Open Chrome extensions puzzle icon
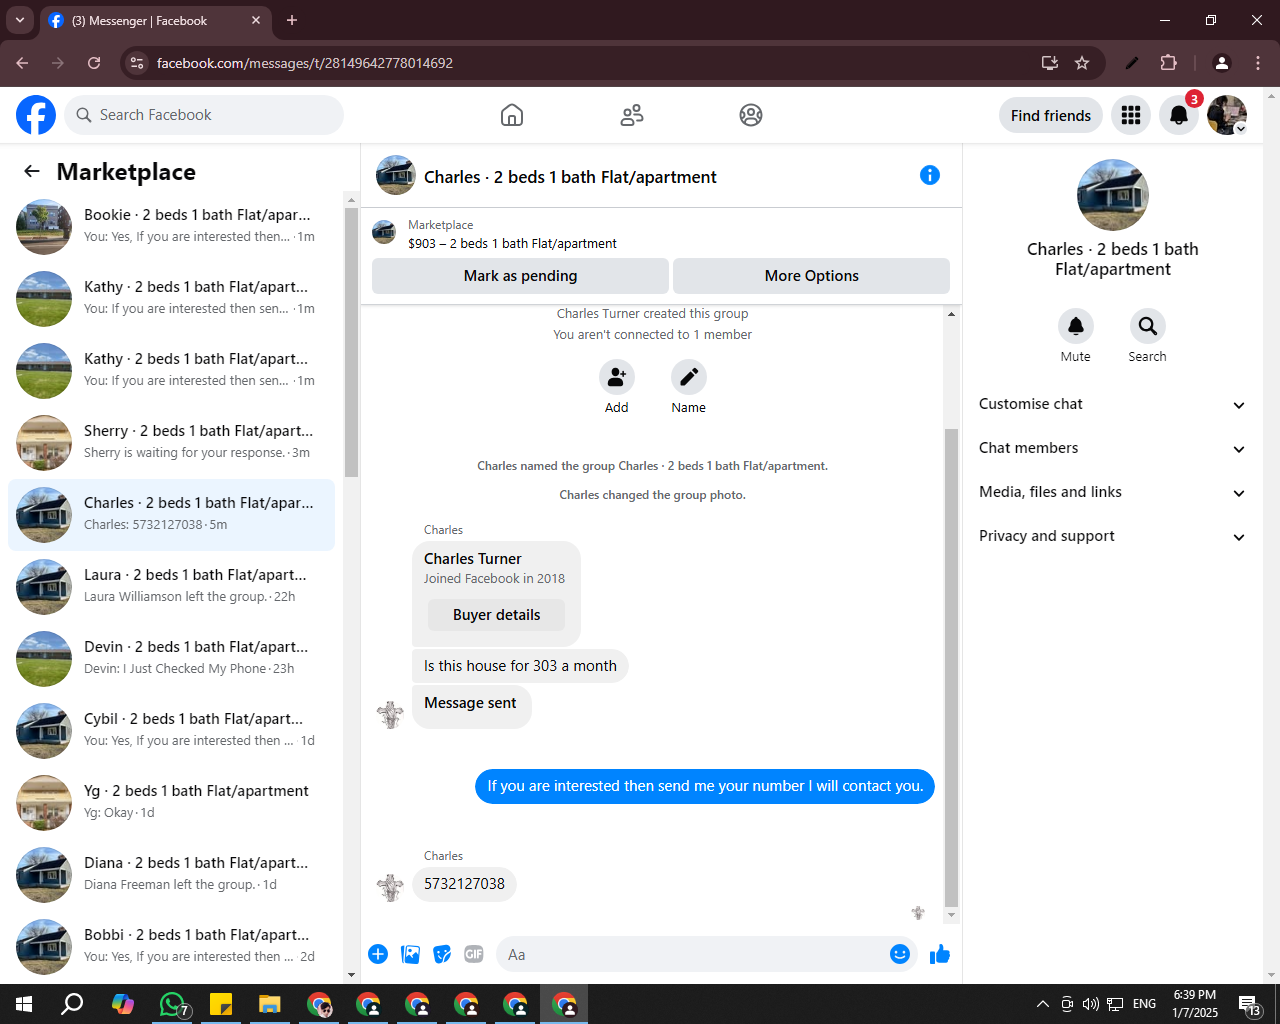The height and width of the screenshot is (1024, 1280). (x=1168, y=63)
